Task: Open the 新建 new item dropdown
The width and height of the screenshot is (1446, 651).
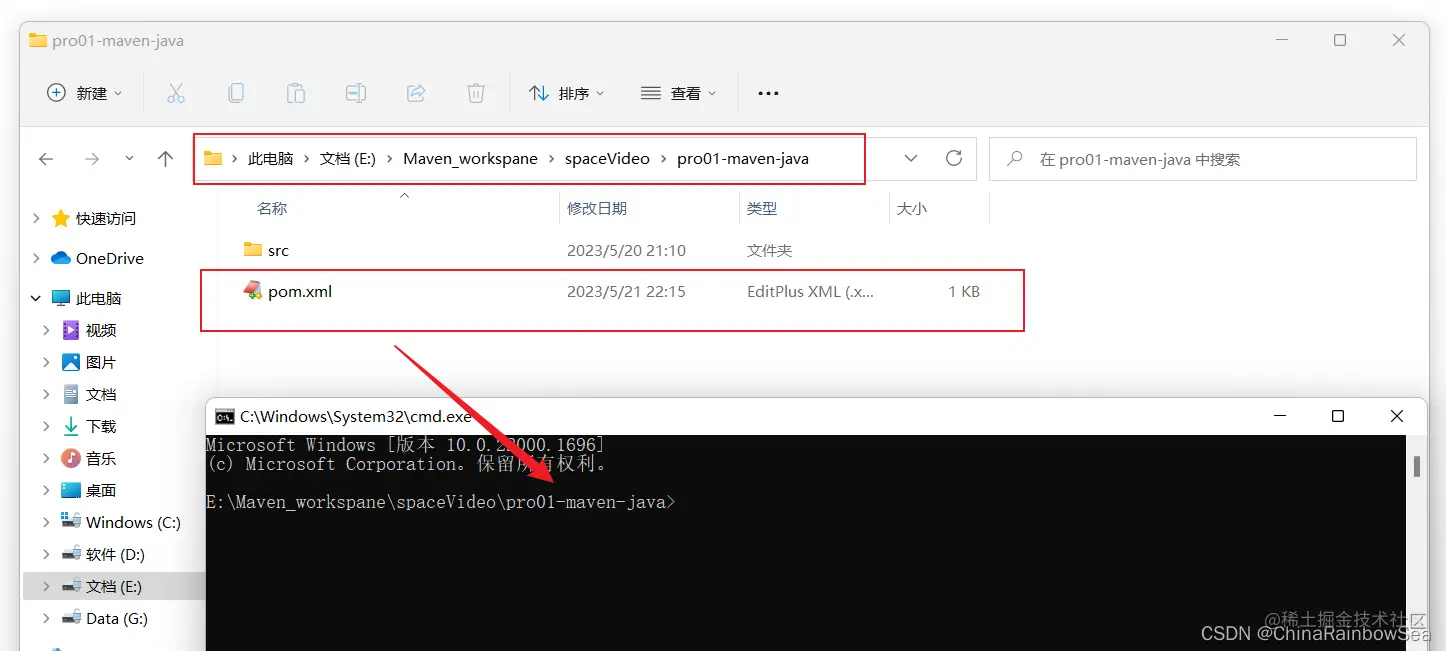Action: (83, 92)
